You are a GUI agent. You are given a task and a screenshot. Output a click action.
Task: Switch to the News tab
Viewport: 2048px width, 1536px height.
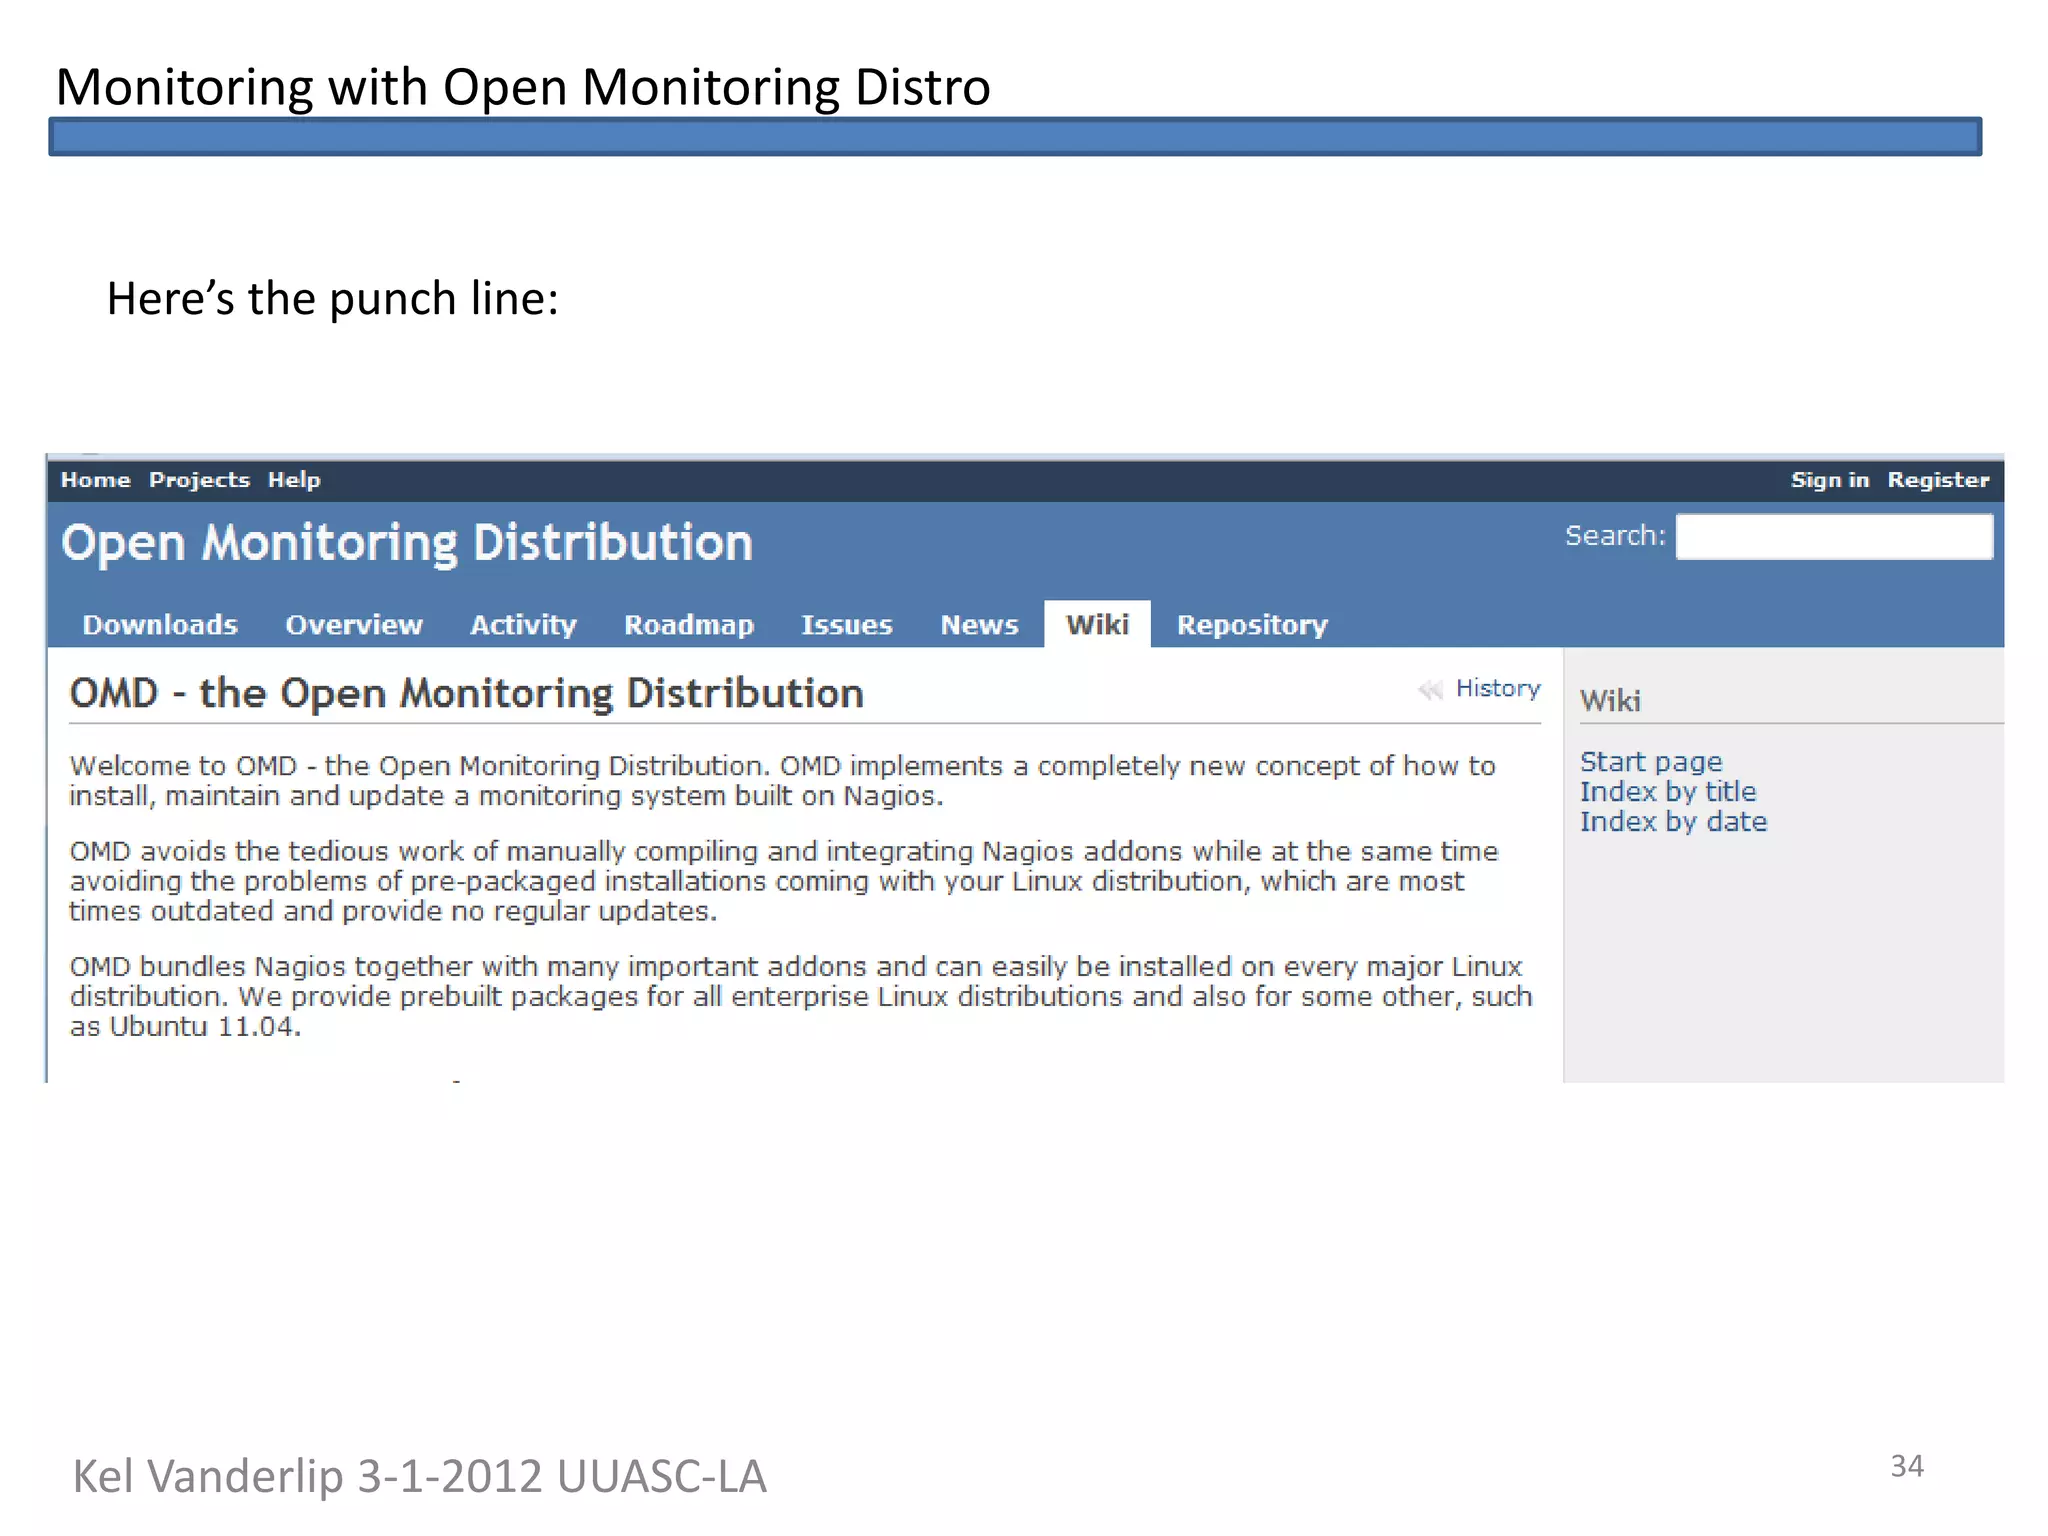click(979, 625)
